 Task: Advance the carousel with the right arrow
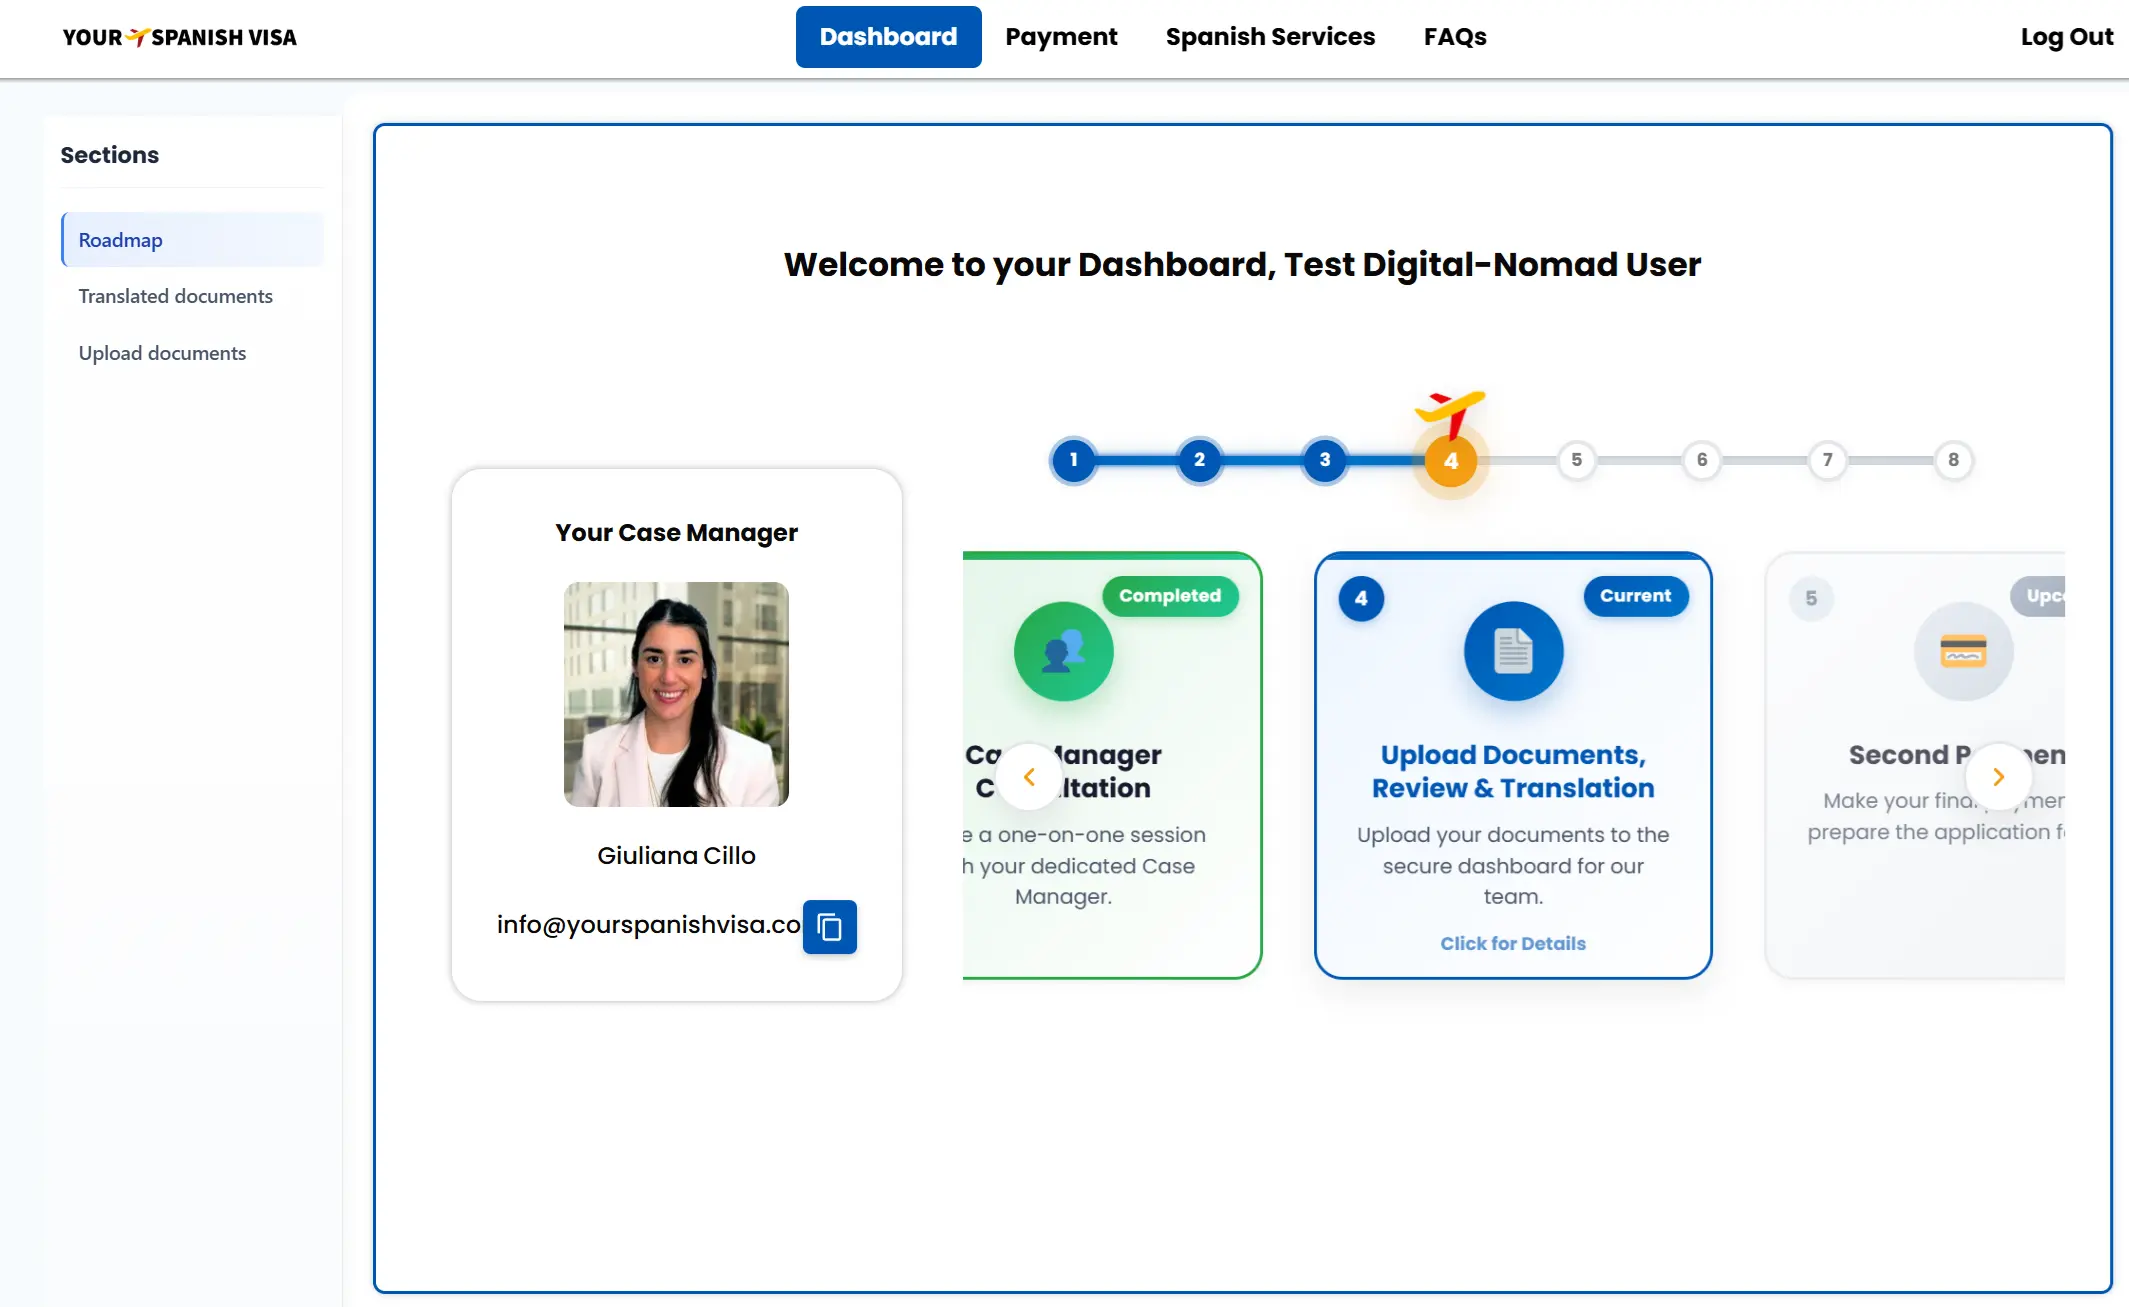pos(1998,777)
